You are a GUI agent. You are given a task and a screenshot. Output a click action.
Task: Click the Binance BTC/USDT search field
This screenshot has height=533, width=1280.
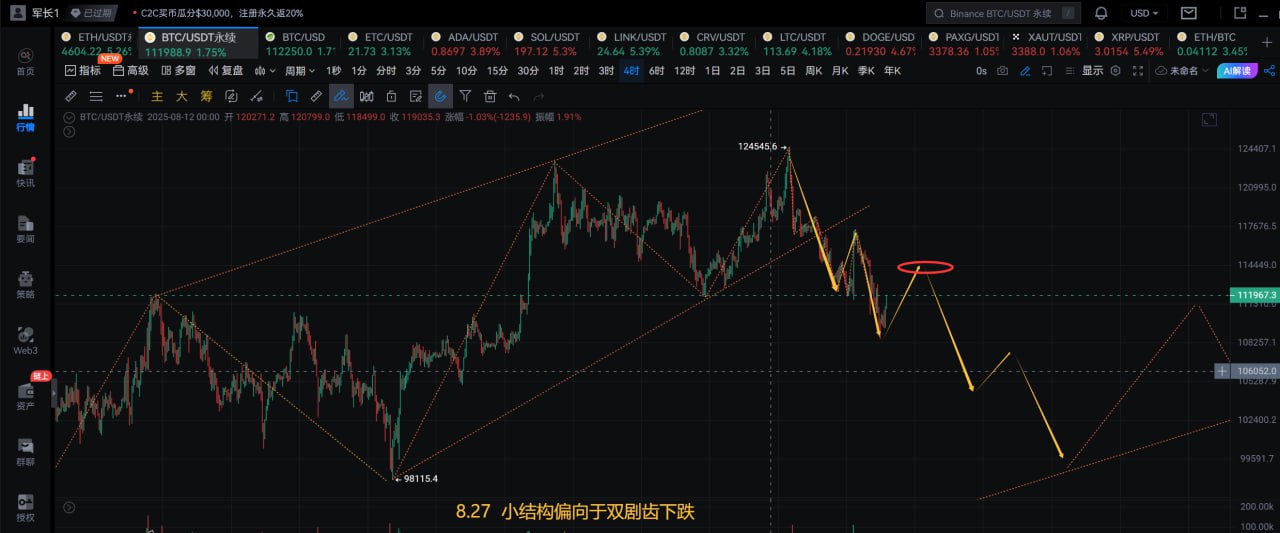click(1003, 13)
